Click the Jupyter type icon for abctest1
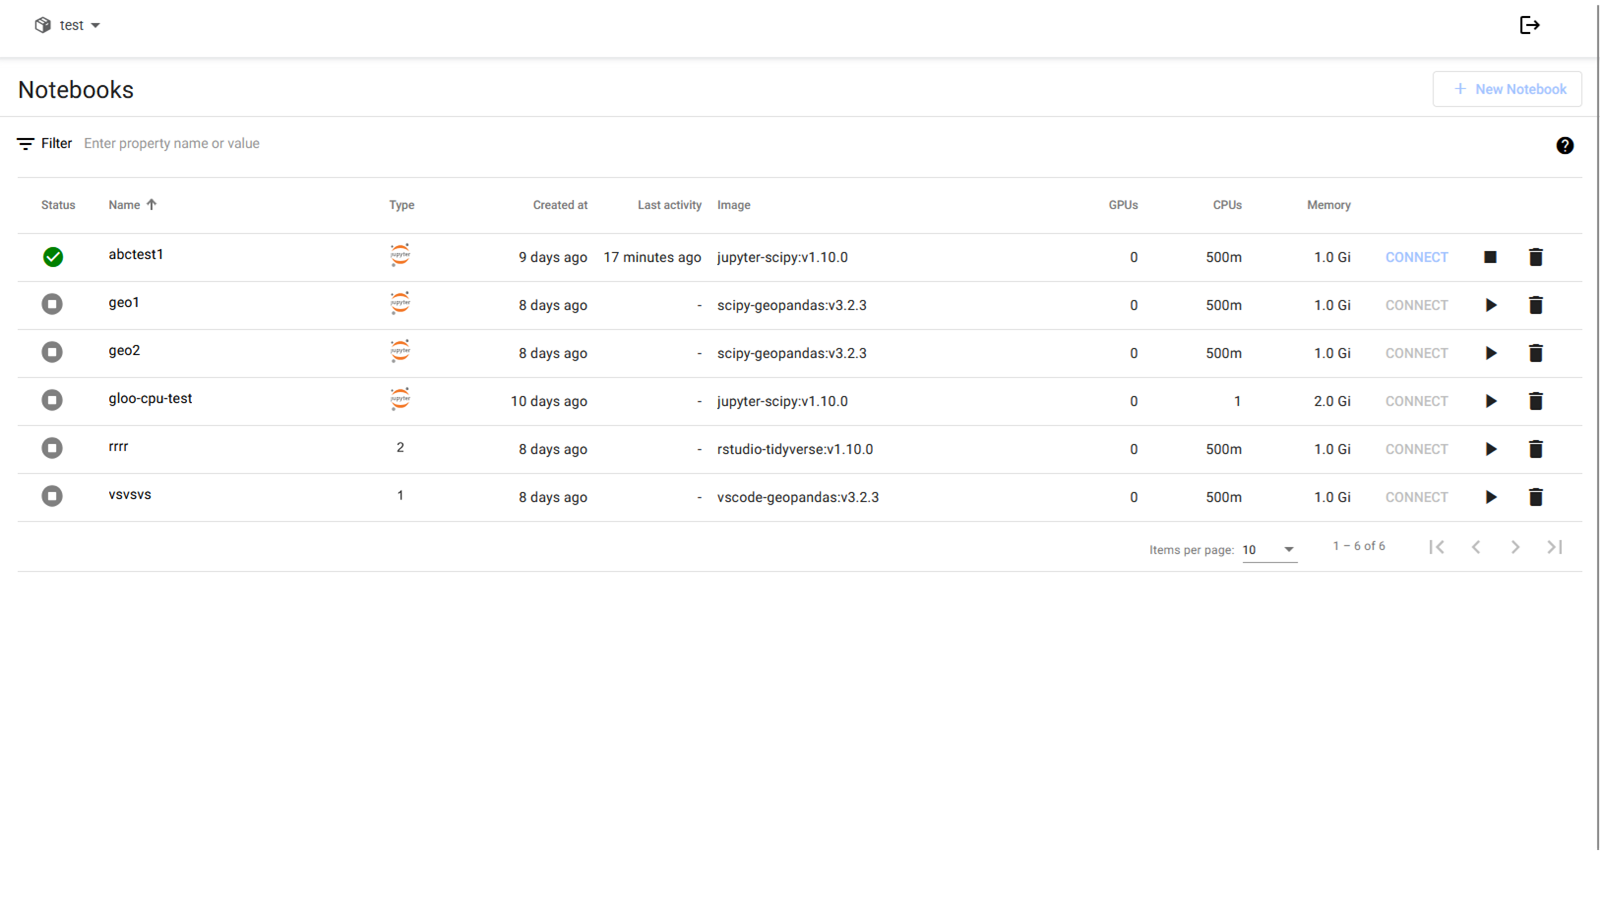Viewport: 1600px width, 900px height. 400,255
